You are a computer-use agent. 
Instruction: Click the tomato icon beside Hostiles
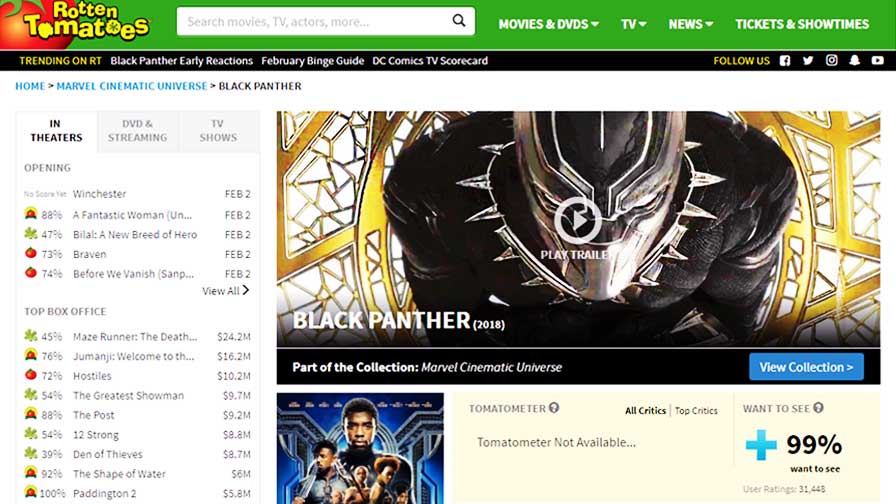(31, 375)
